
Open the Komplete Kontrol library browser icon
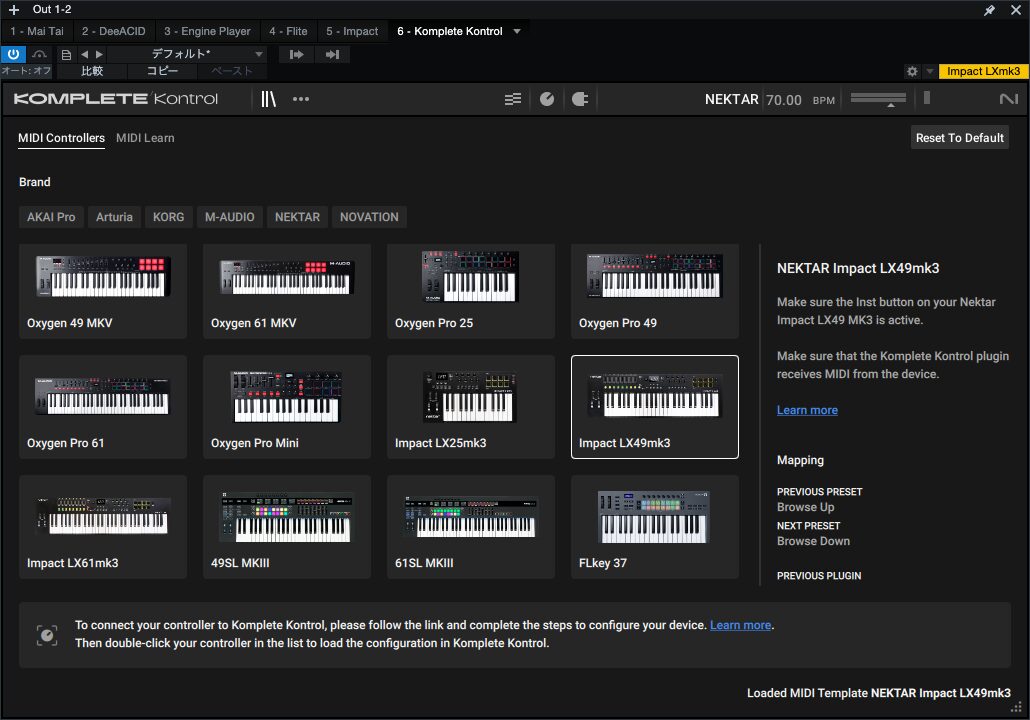(268, 99)
